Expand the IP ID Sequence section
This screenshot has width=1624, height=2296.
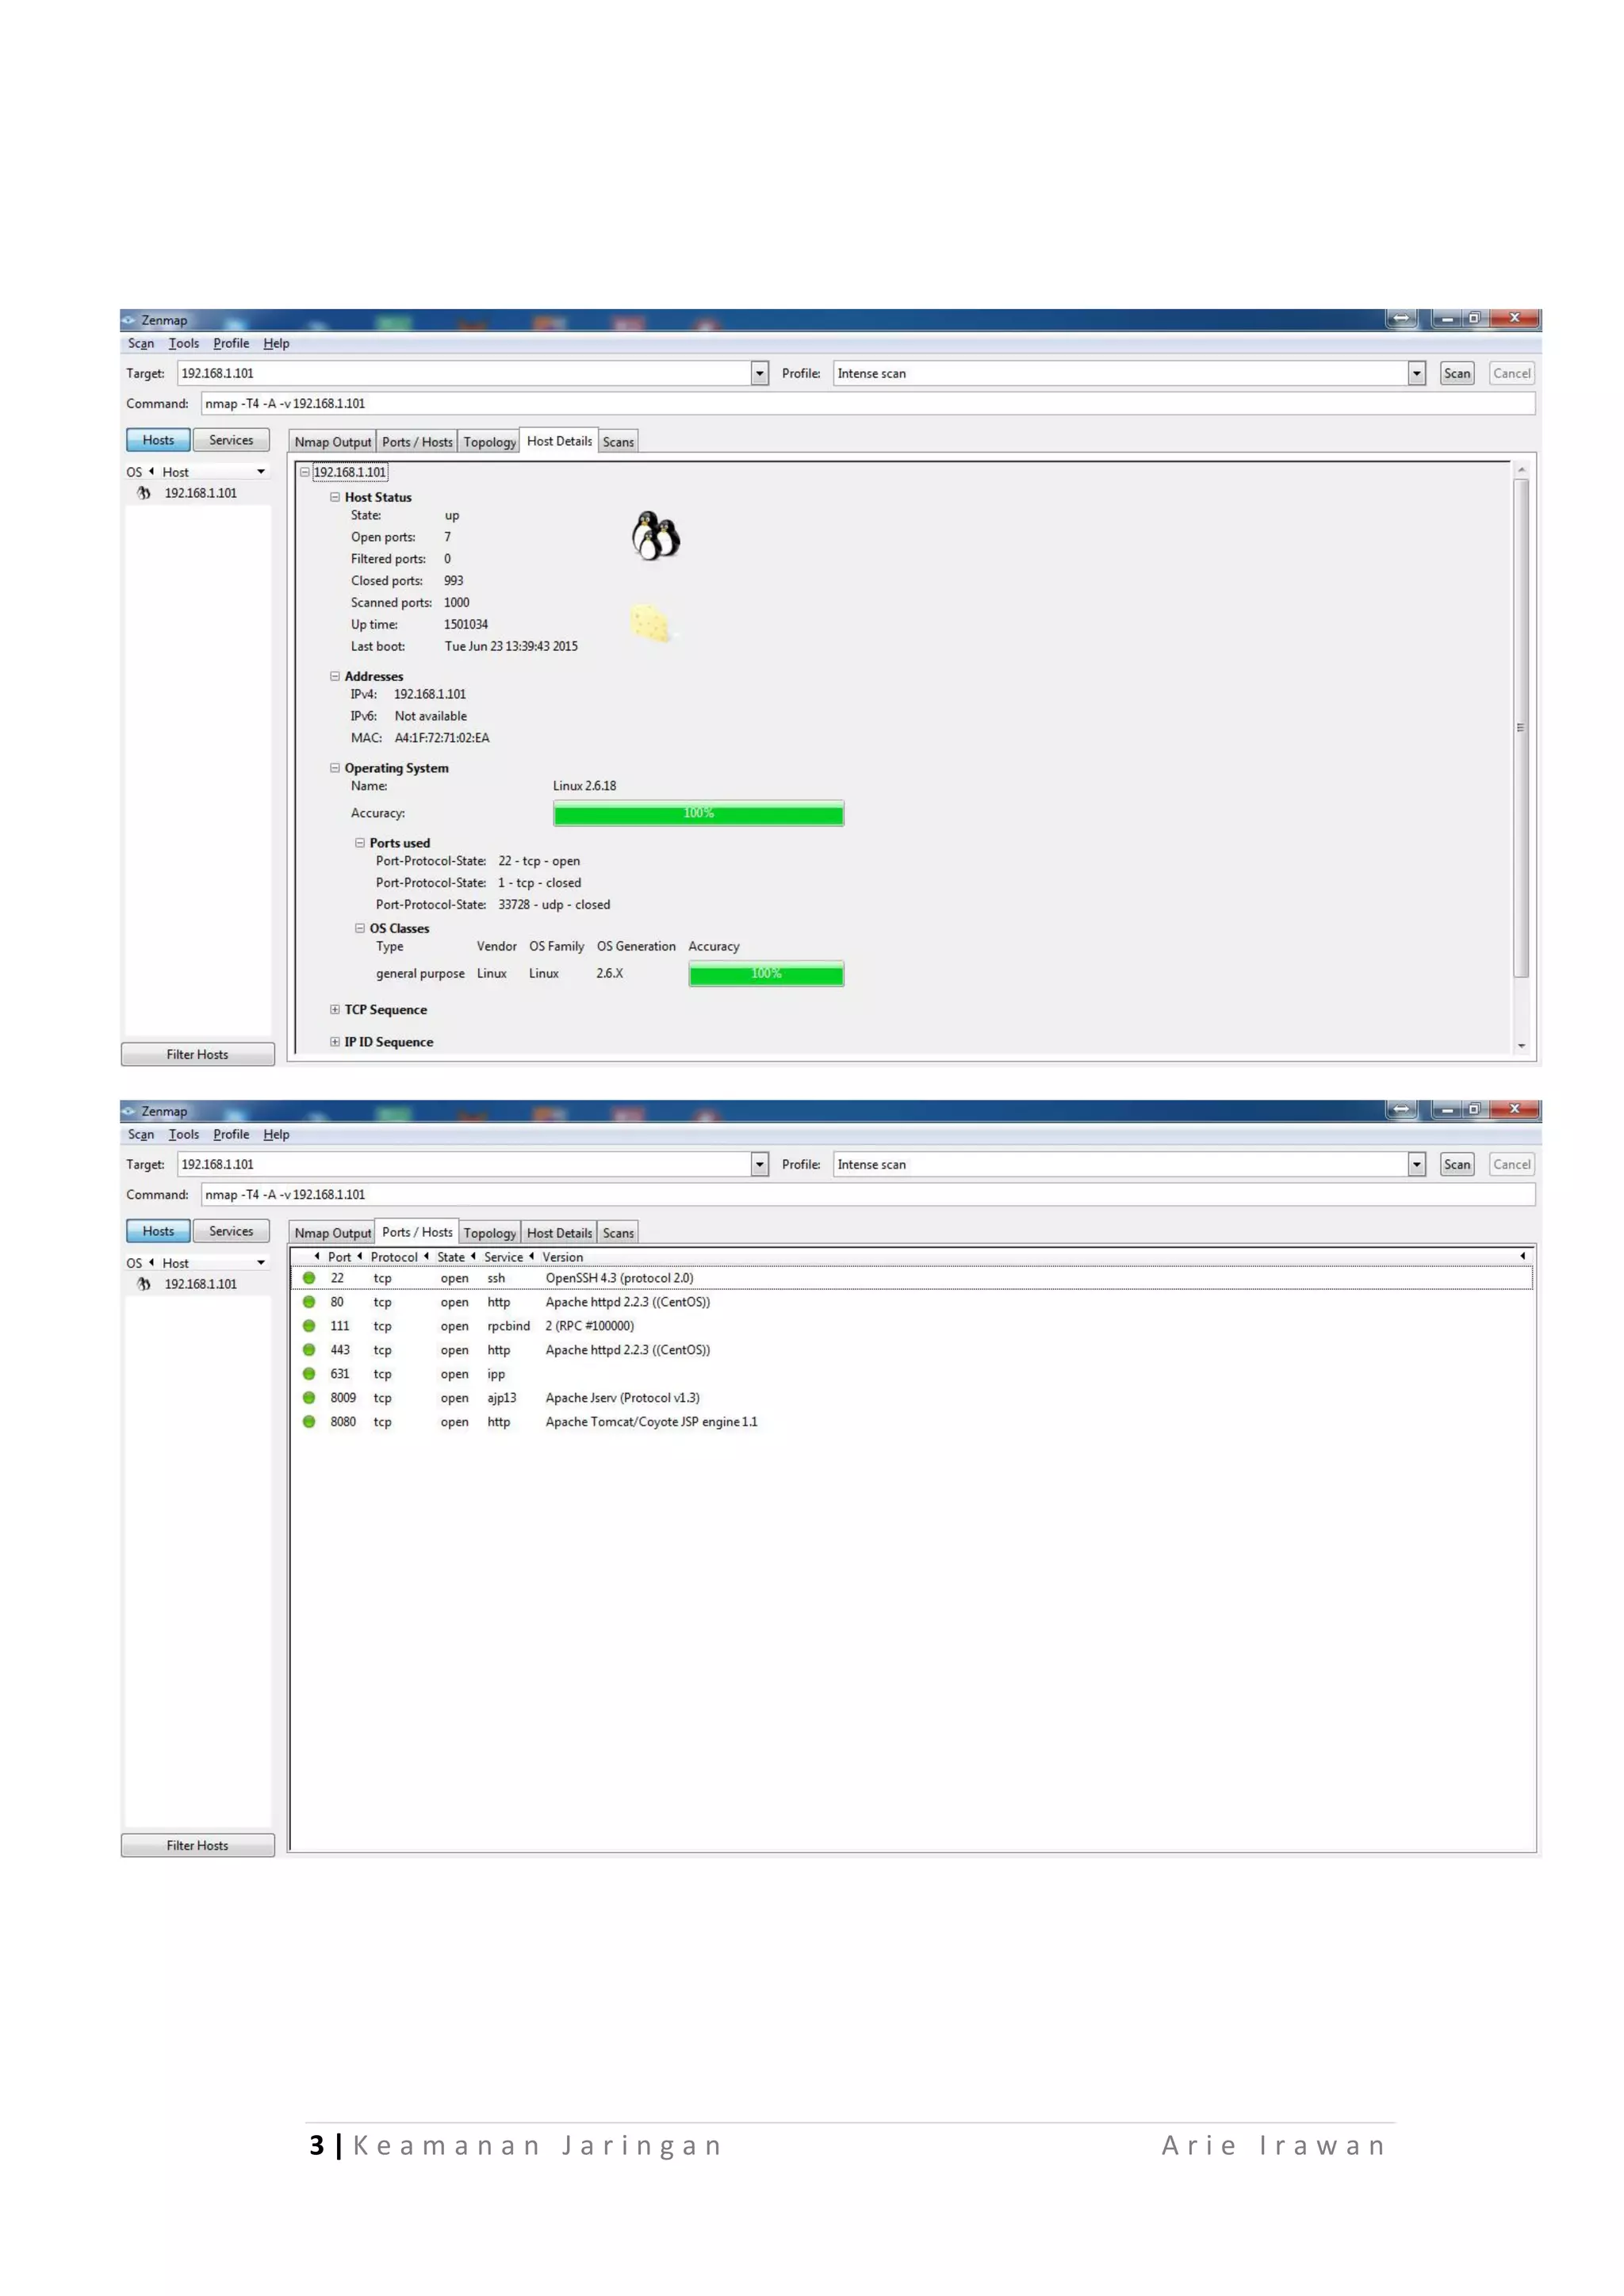[x=335, y=1042]
